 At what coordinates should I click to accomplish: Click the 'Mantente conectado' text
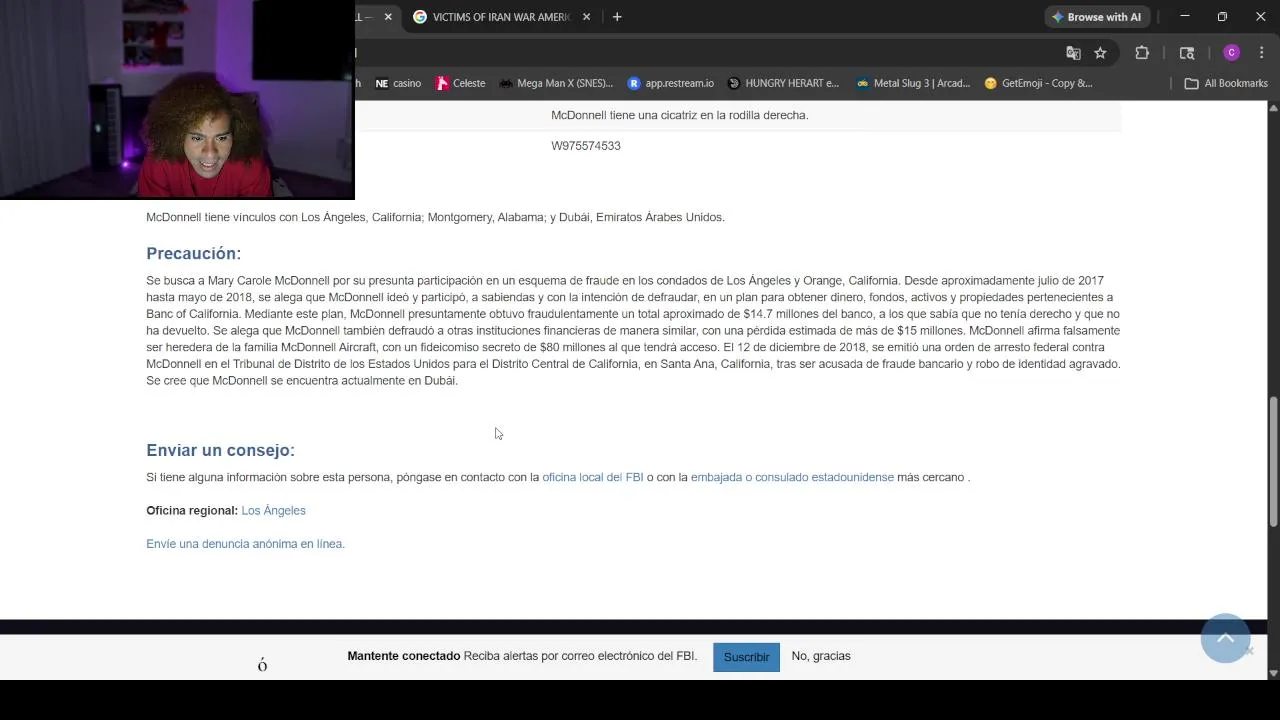[x=404, y=656]
